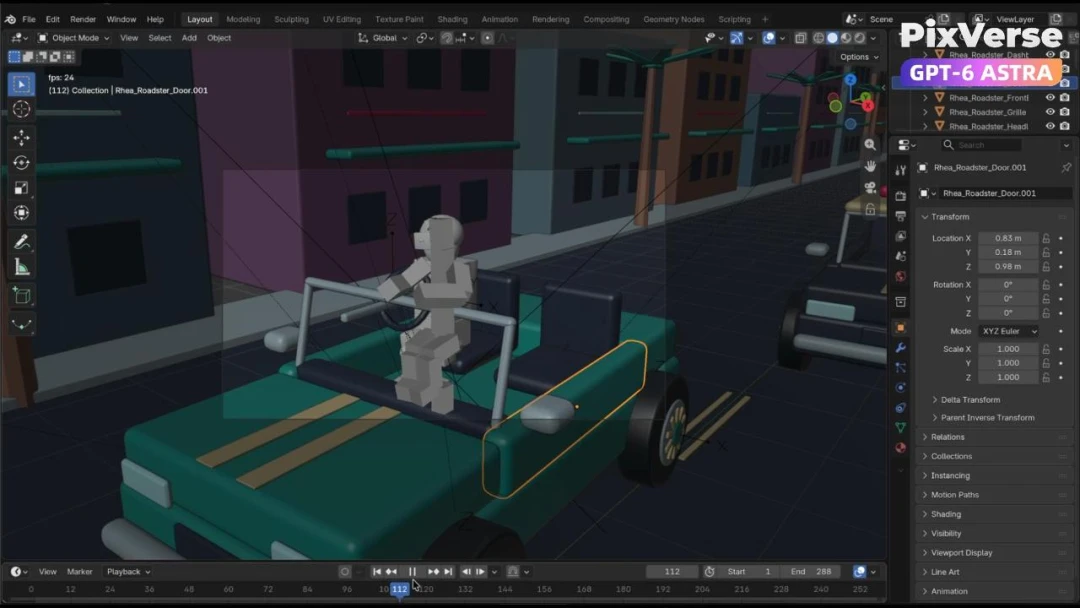Expand the Relations panel

[947, 437]
